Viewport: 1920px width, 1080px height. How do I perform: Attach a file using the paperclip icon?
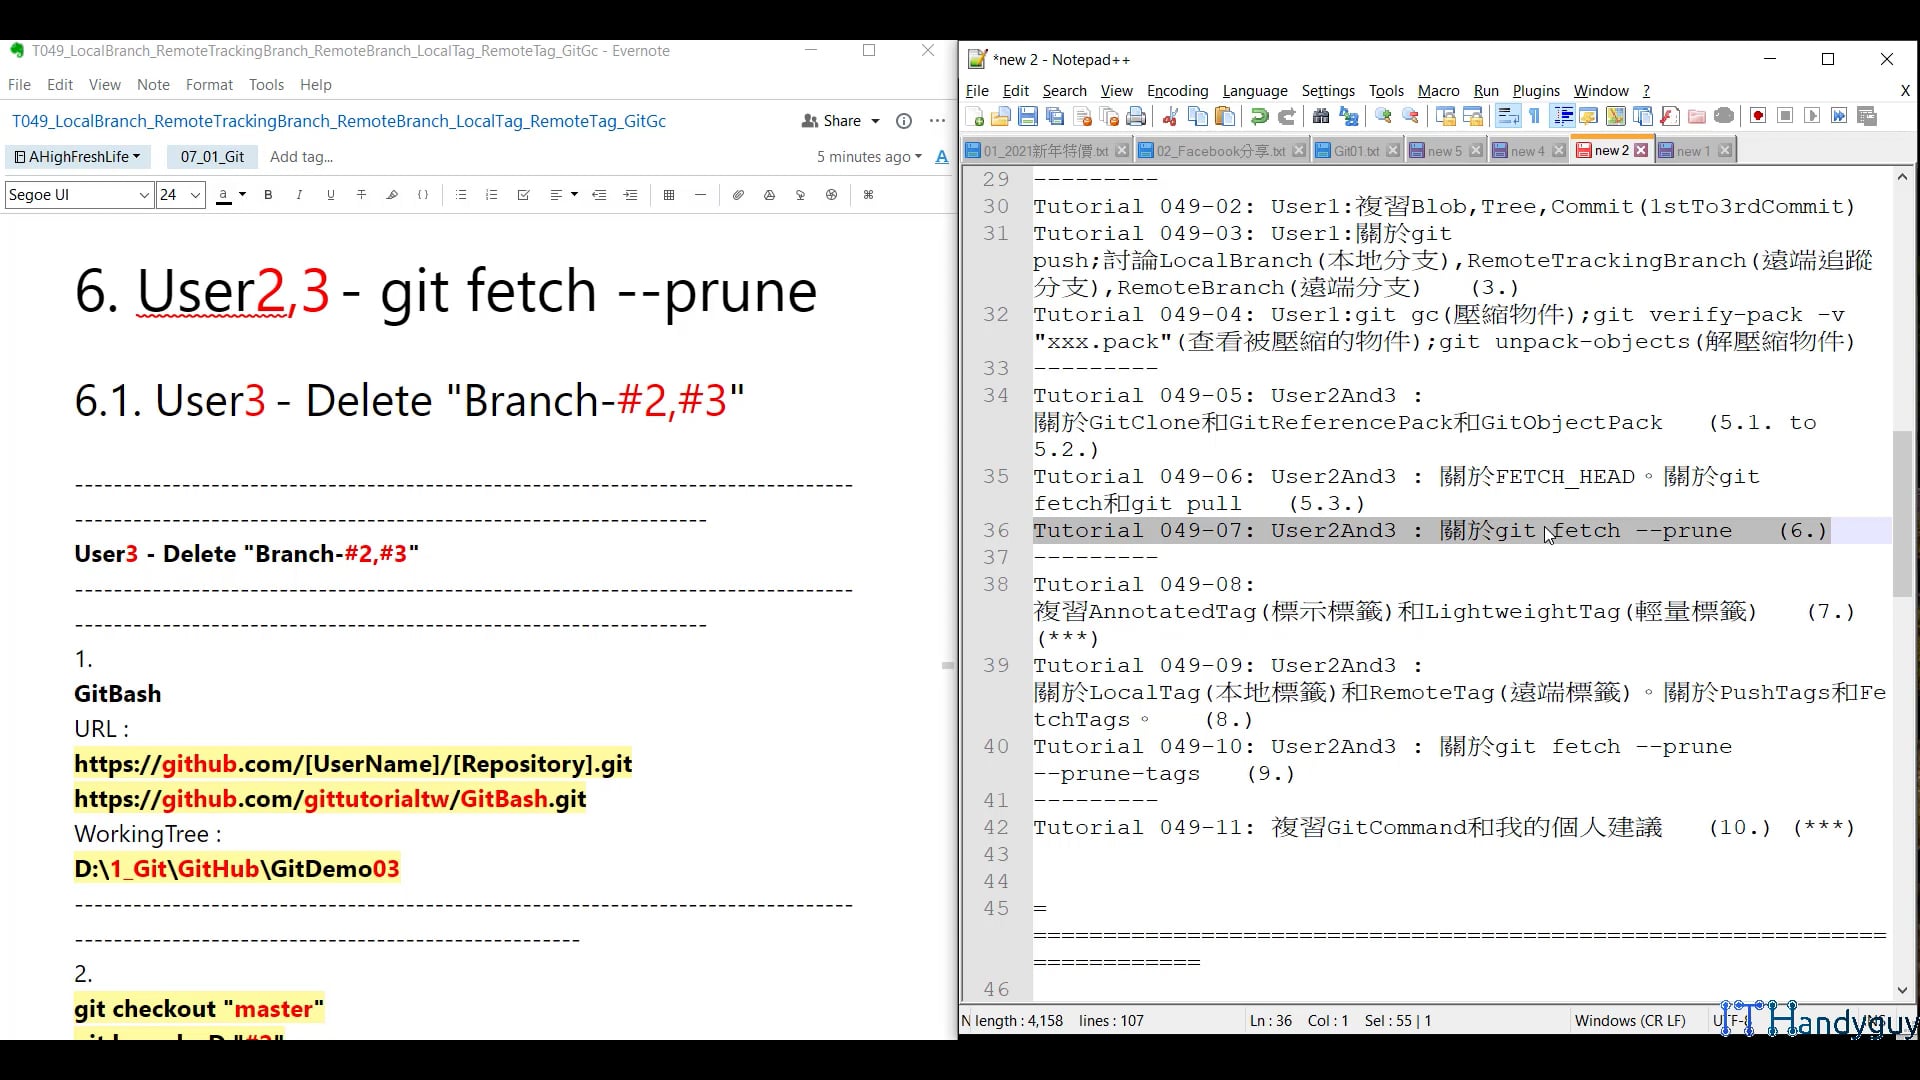click(737, 195)
